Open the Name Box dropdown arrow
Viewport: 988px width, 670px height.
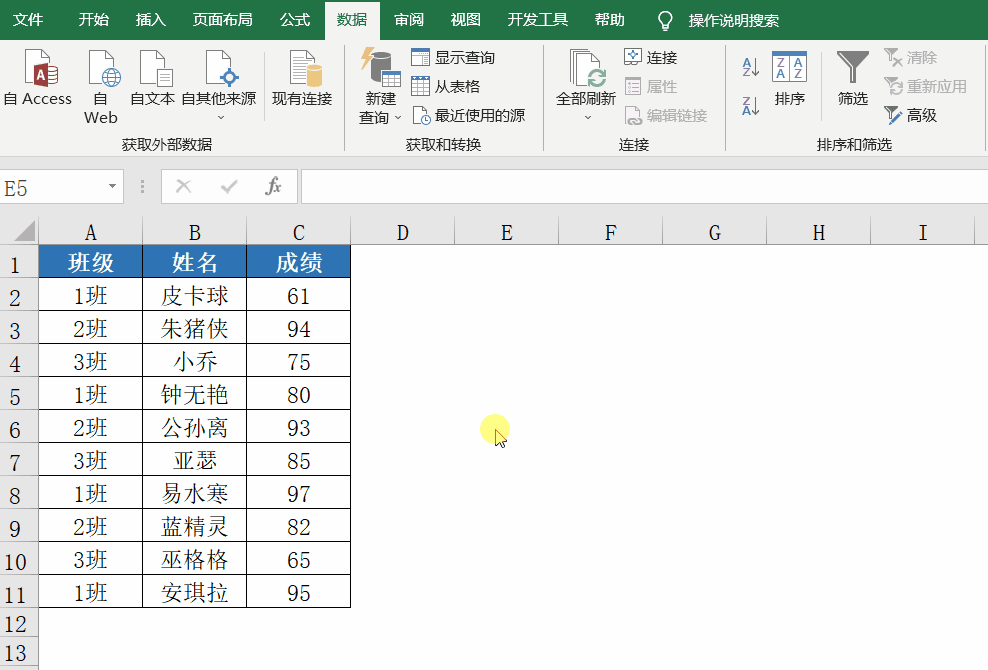point(112,187)
